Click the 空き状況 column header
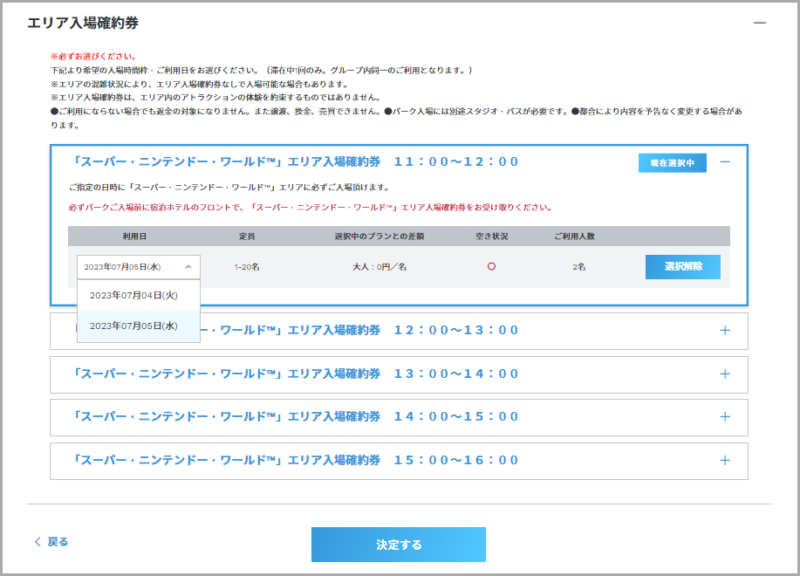Screen dimensions: 800x576 492,236
